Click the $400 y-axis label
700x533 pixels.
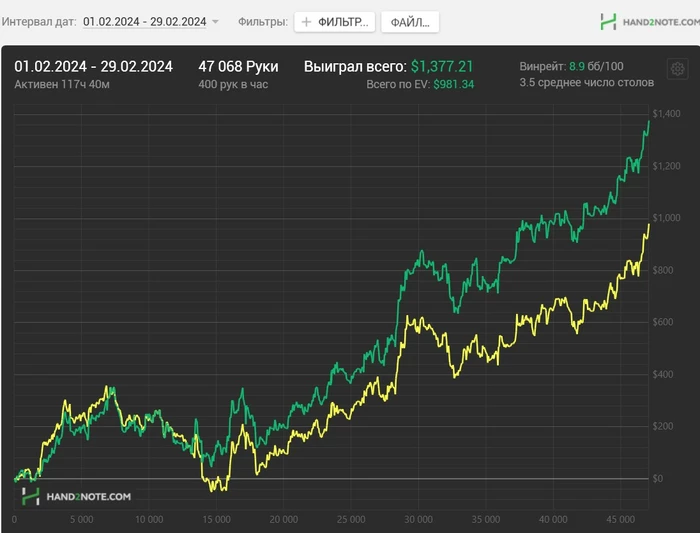click(x=662, y=374)
